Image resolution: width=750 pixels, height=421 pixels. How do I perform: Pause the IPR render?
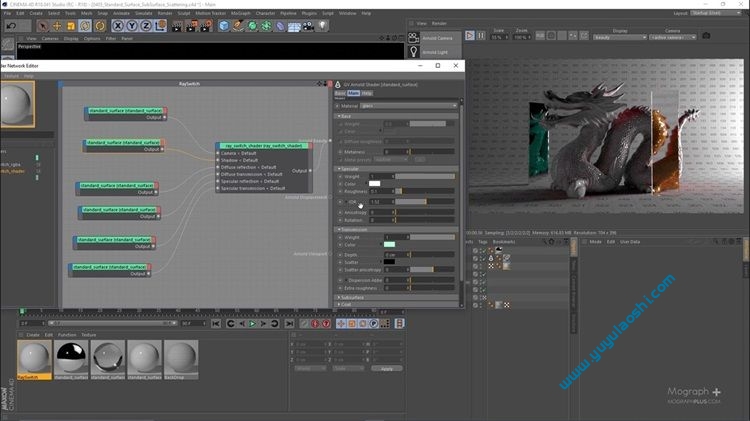click(481, 35)
